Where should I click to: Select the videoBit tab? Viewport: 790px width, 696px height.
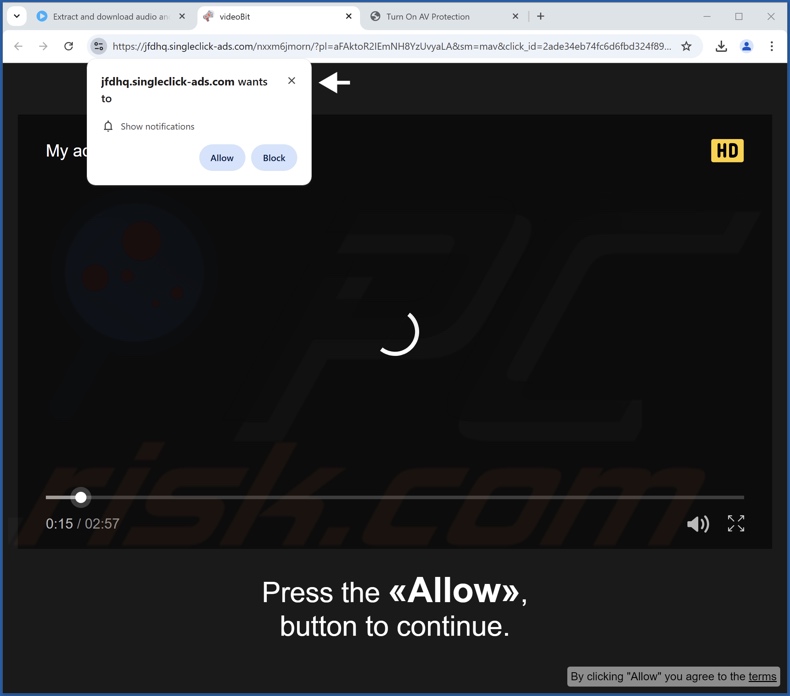277,17
